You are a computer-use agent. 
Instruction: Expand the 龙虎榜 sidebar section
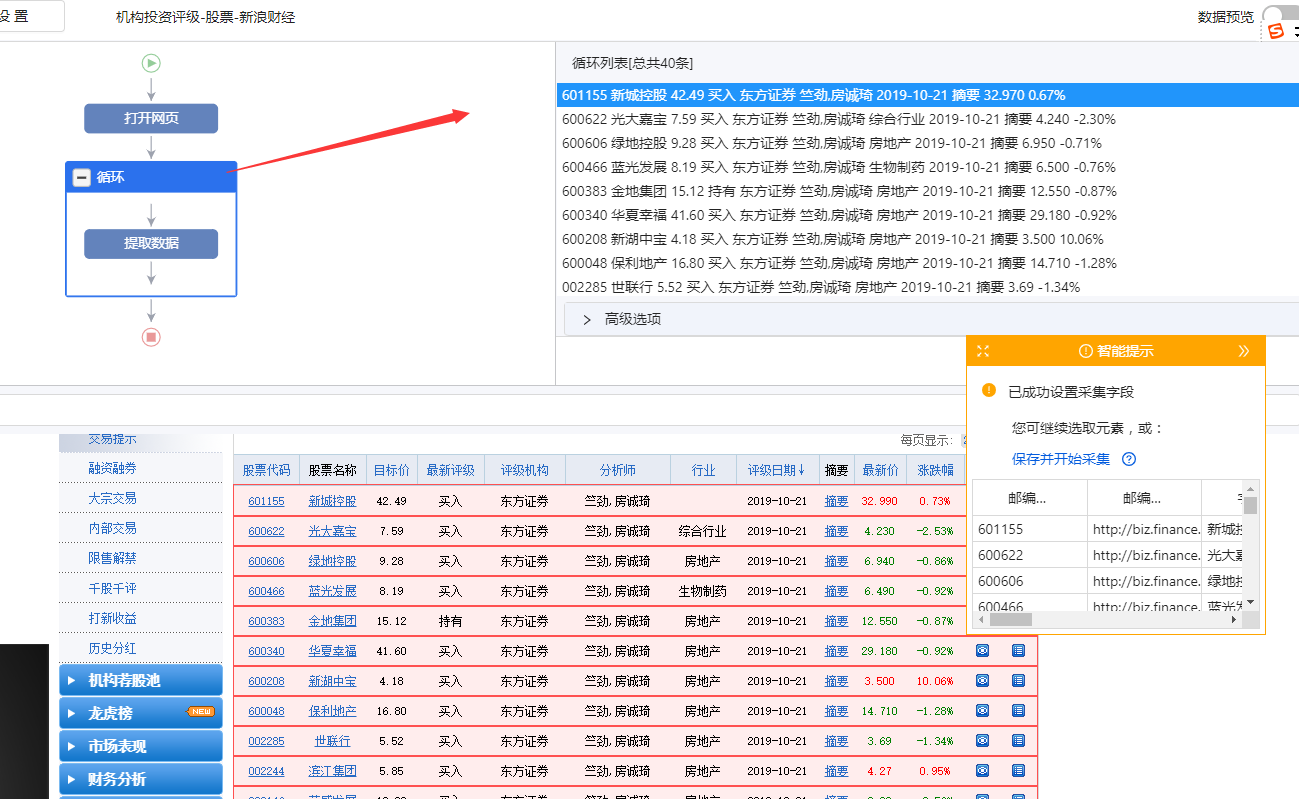141,713
